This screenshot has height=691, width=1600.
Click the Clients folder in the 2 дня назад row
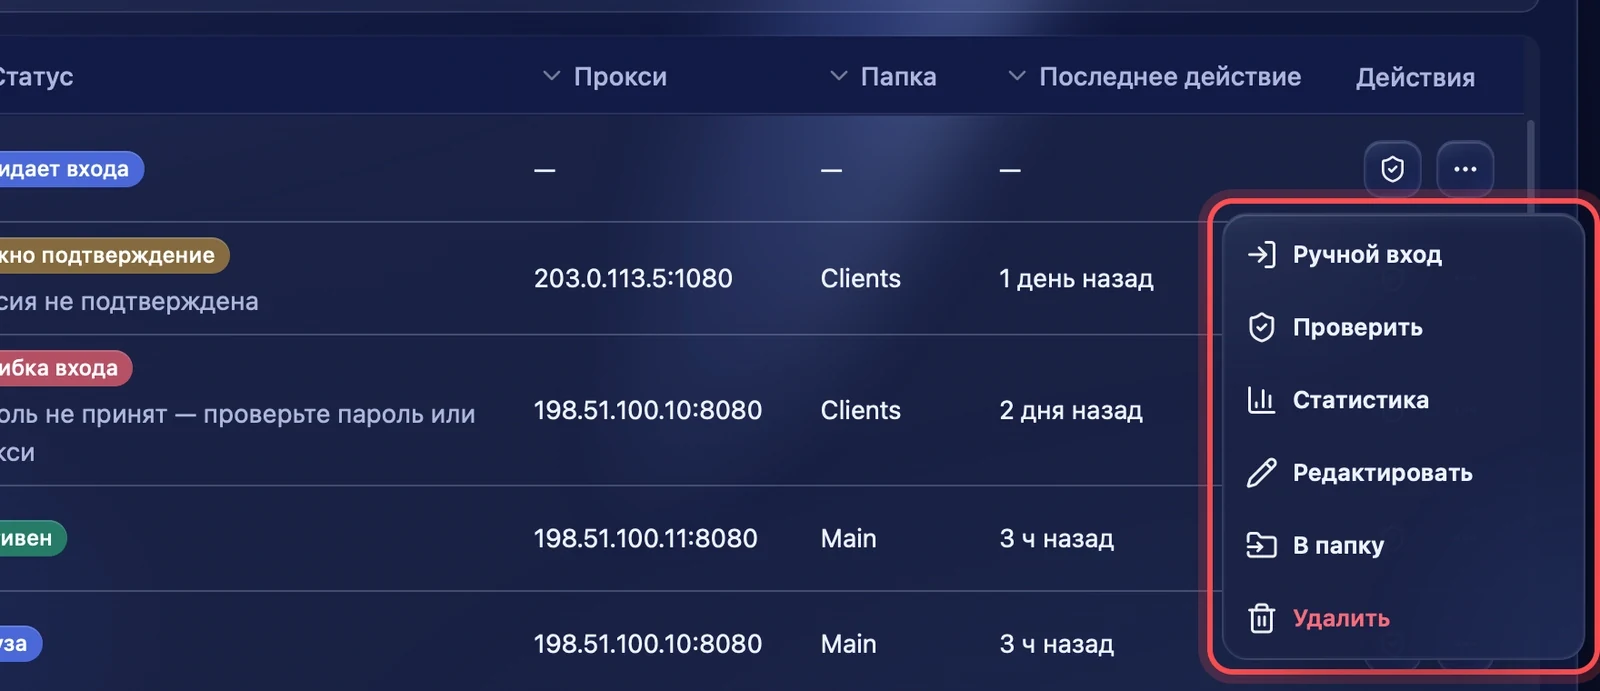(861, 410)
